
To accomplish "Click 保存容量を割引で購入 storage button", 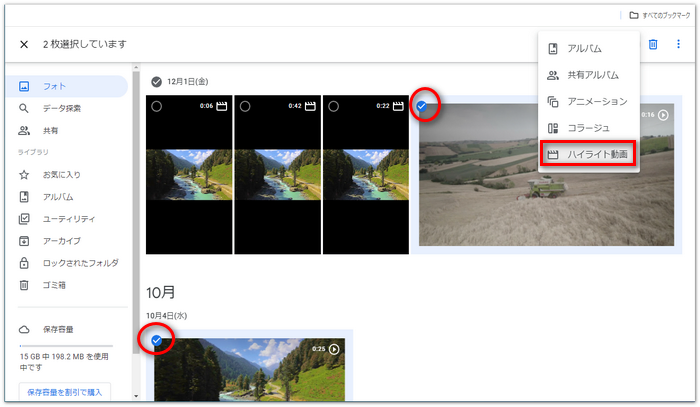I will pyautogui.click(x=64, y=391).
